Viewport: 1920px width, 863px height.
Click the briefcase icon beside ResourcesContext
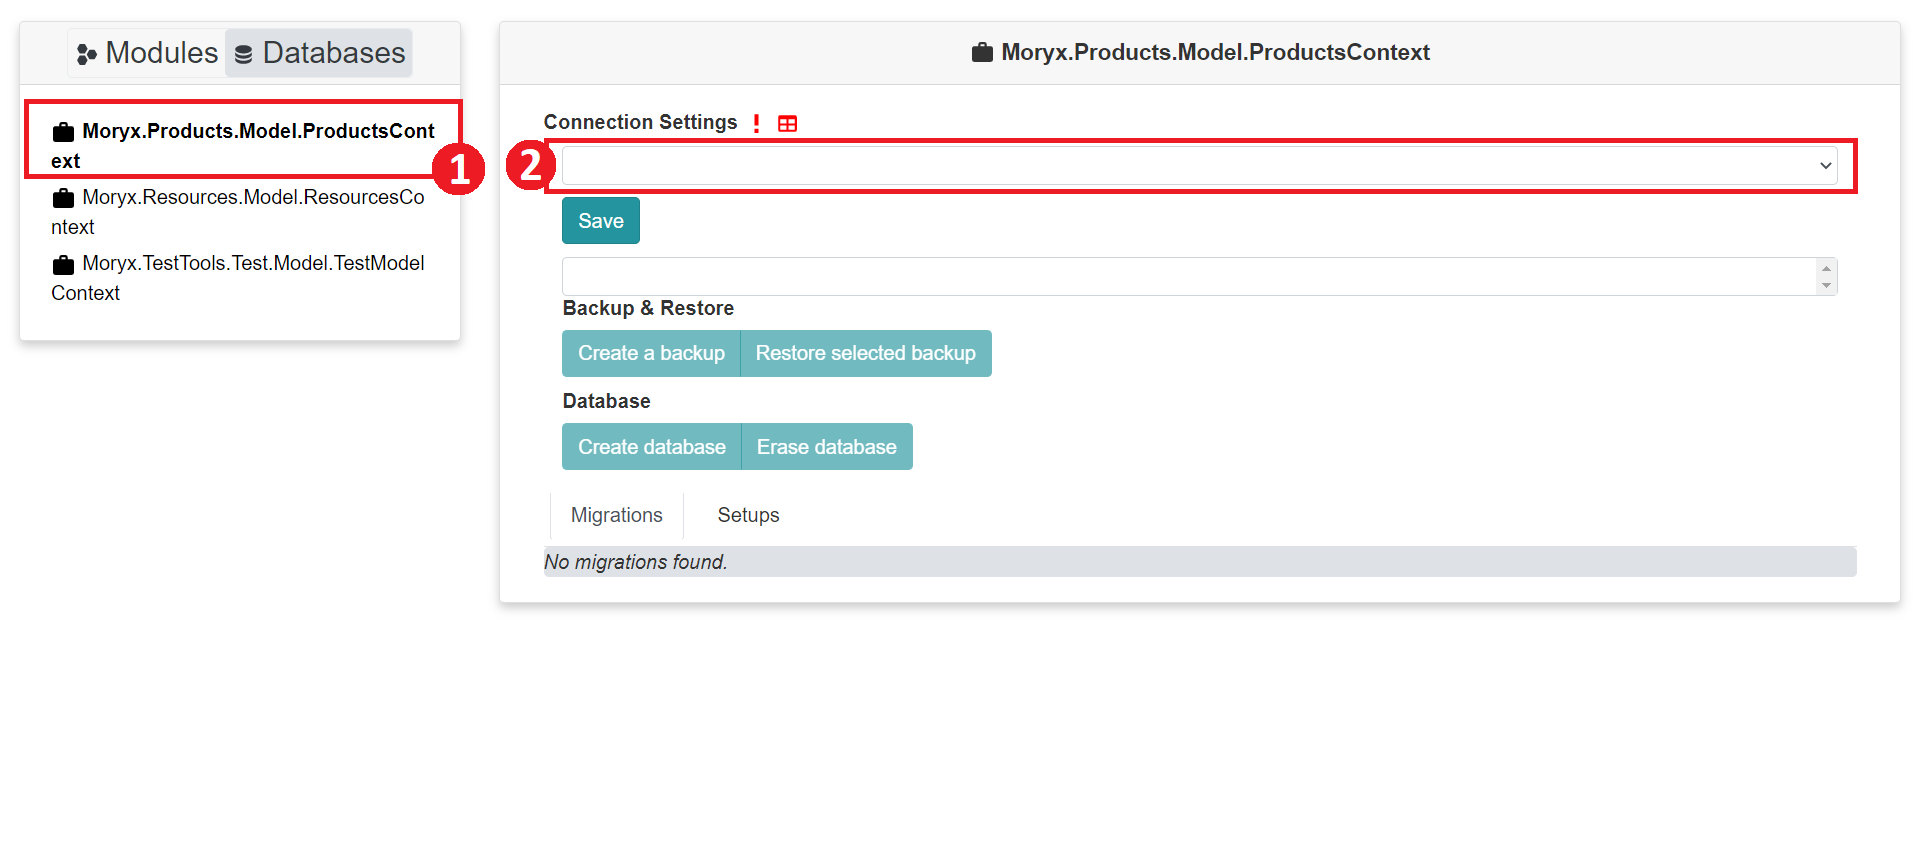pos(63,198)
